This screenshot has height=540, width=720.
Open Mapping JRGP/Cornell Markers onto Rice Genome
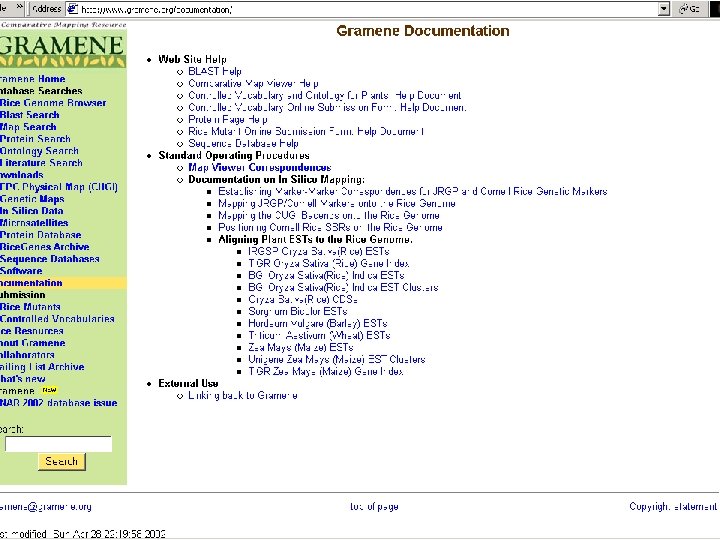coord(337,203)
